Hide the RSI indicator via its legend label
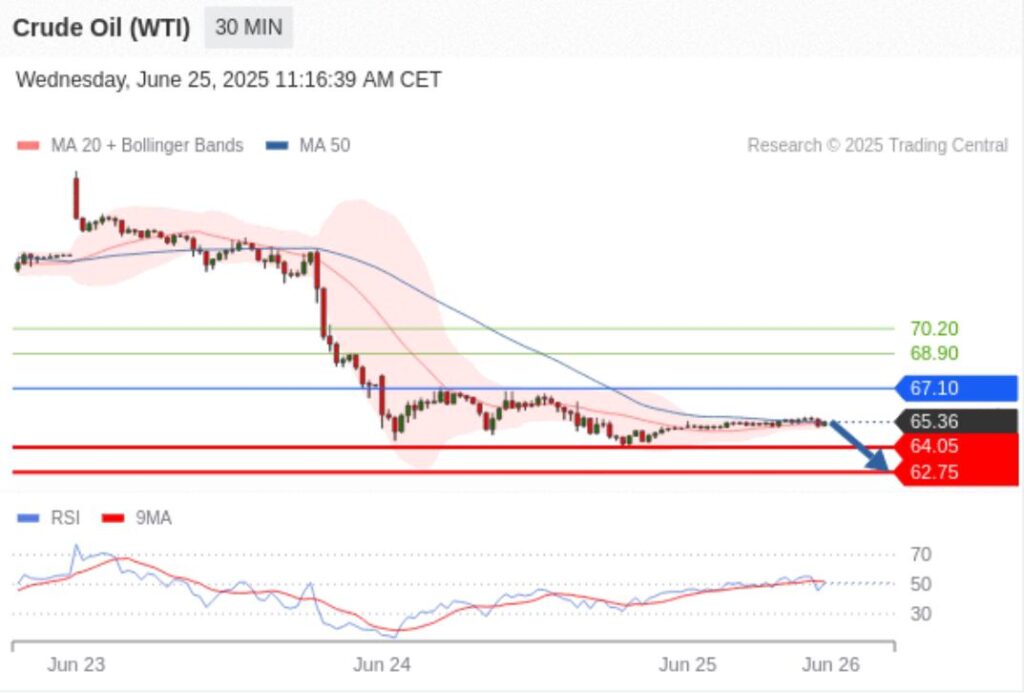The height and width of the screenshot is (693, 1024). pyautogui.click(x=63, y=518)
